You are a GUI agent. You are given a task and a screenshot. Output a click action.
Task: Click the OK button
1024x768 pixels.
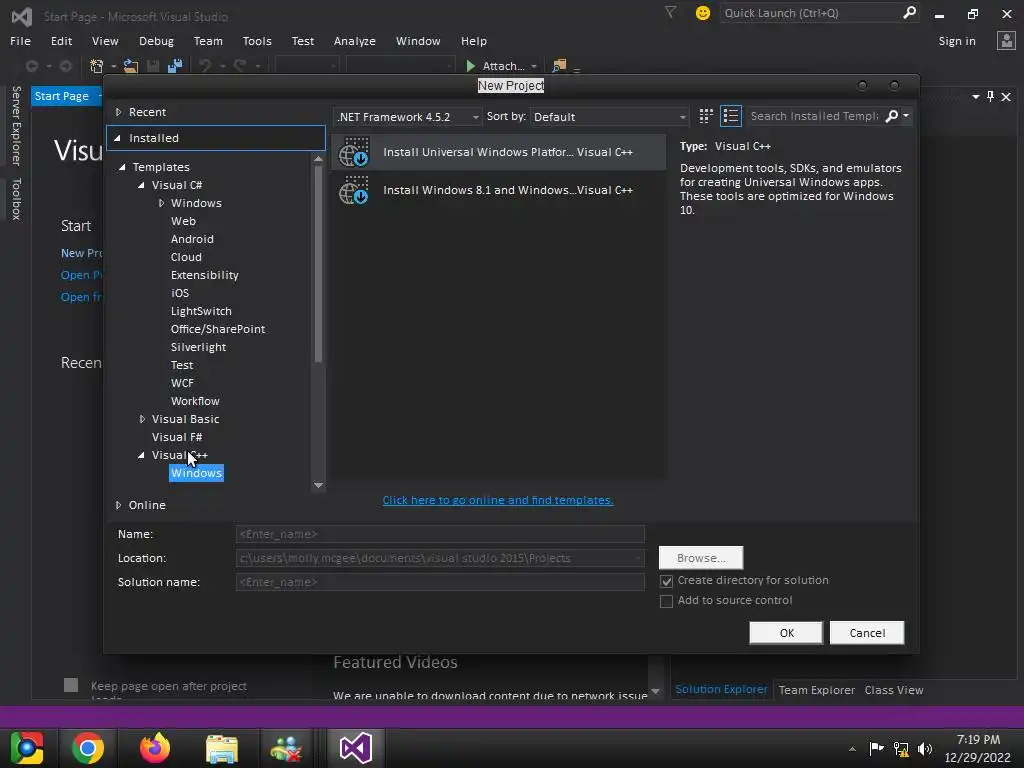[786, 633]
